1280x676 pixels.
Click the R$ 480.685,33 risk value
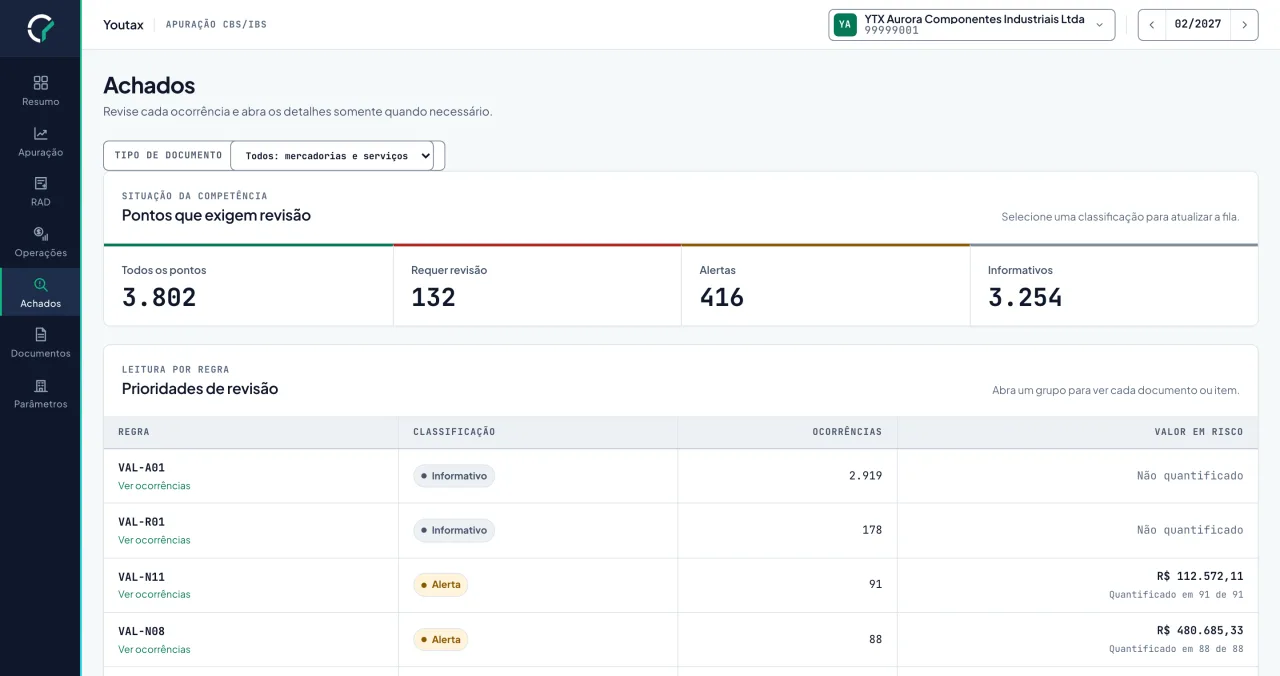pos(1200,631)
